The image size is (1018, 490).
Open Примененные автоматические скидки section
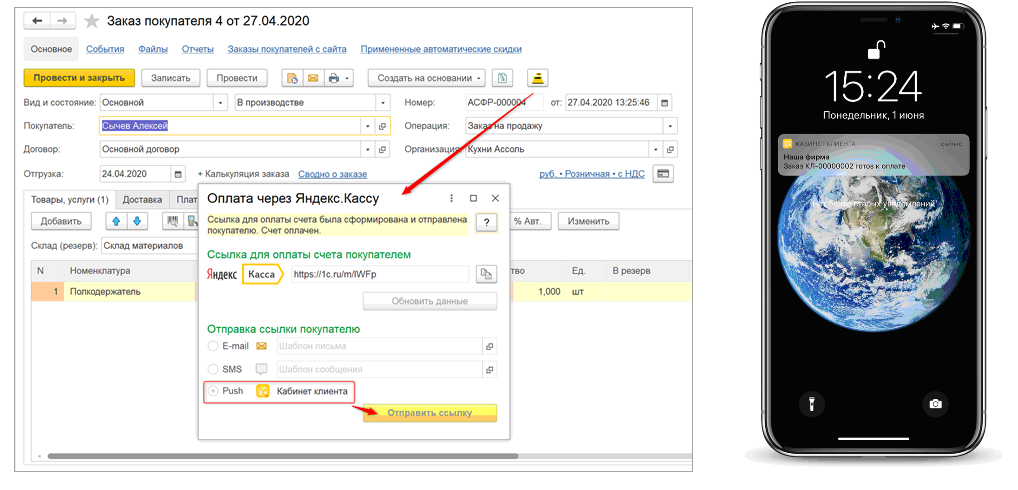(x=441, y=49)
